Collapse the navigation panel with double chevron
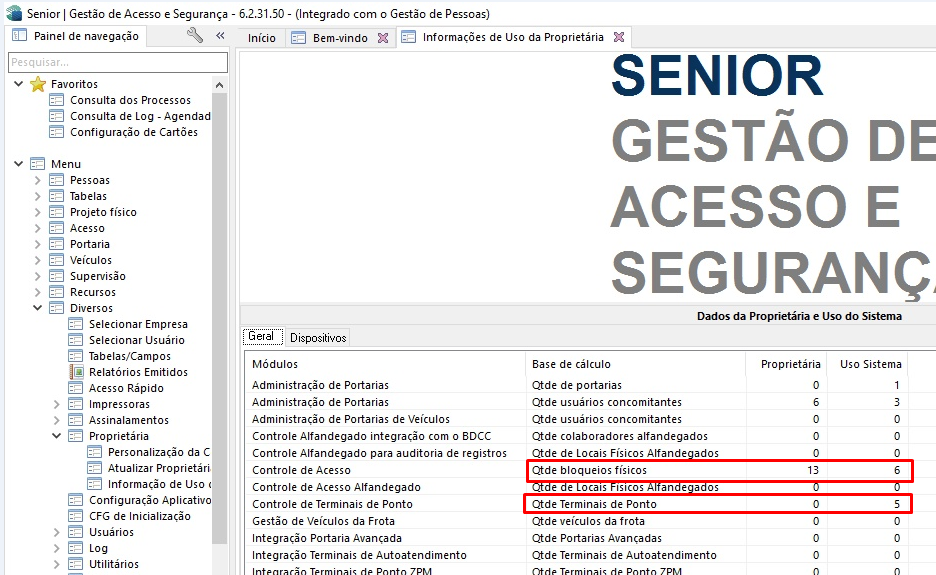This screenshot has height=575, width=936. tap(220, 35)
